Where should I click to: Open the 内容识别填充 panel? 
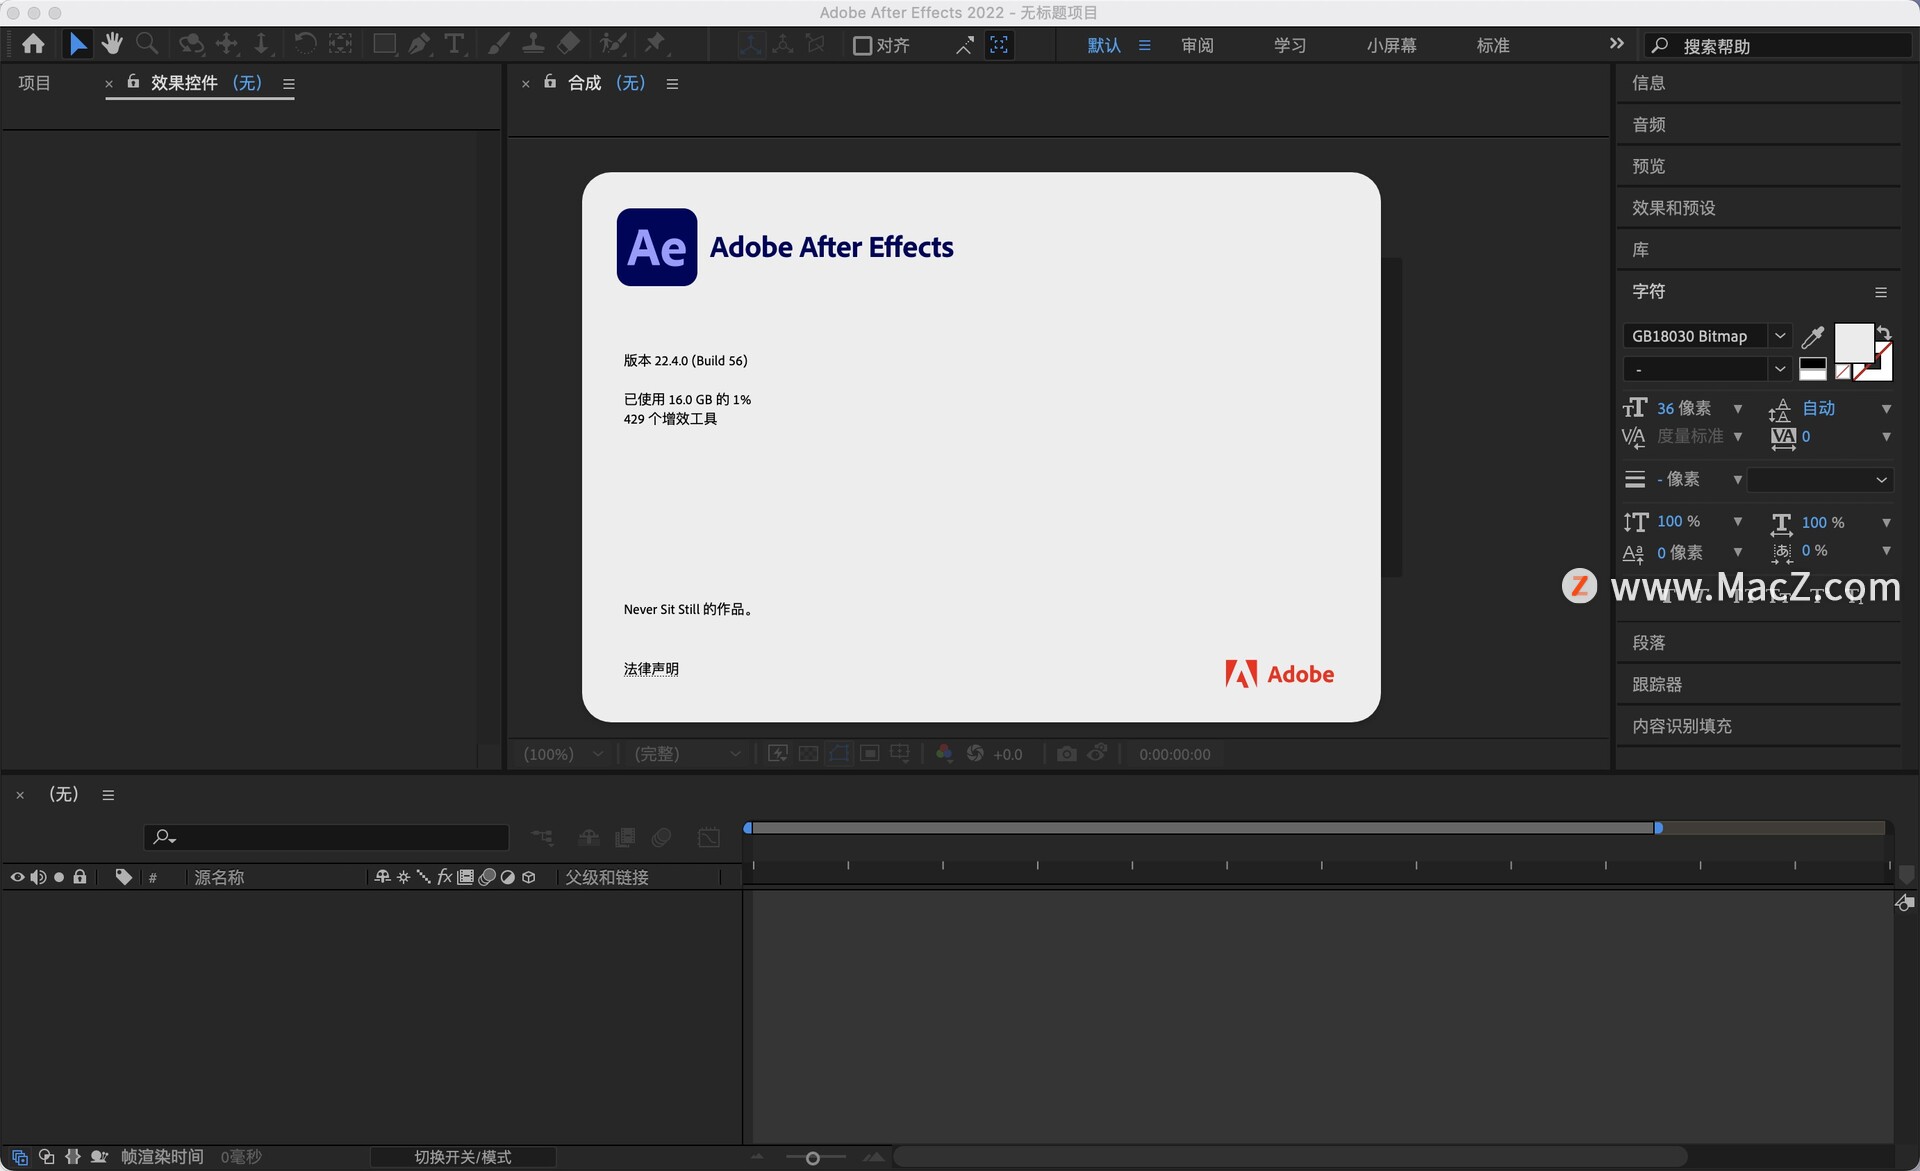pyautogui.click(x=1682, y=726)
